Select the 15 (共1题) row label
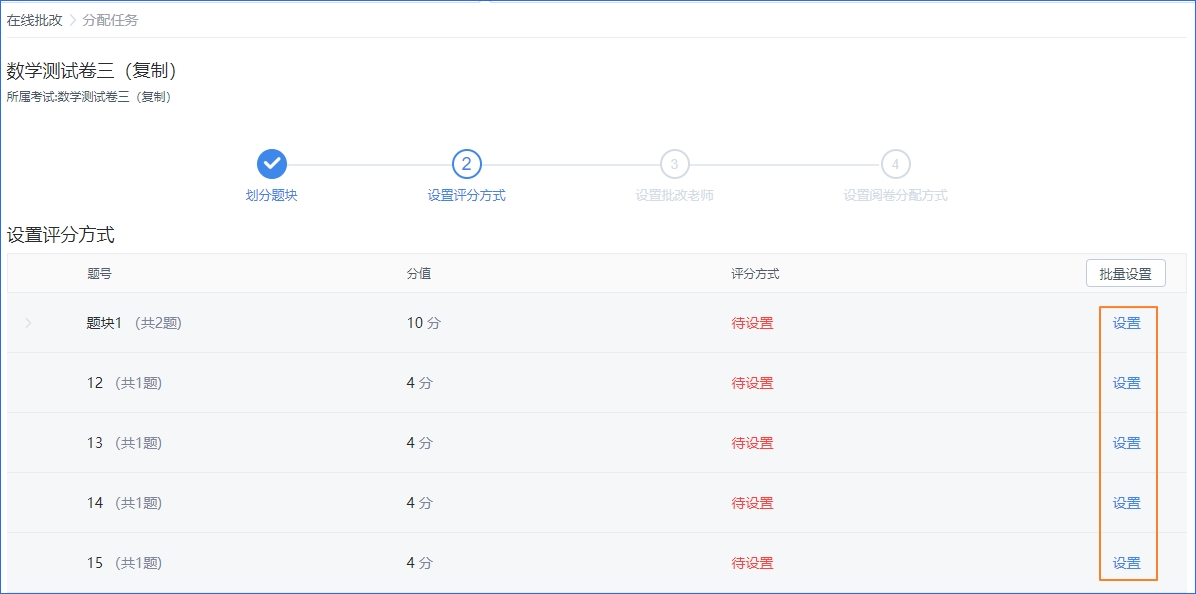Viewport: 1196px width, 594px height. point(124,563)
